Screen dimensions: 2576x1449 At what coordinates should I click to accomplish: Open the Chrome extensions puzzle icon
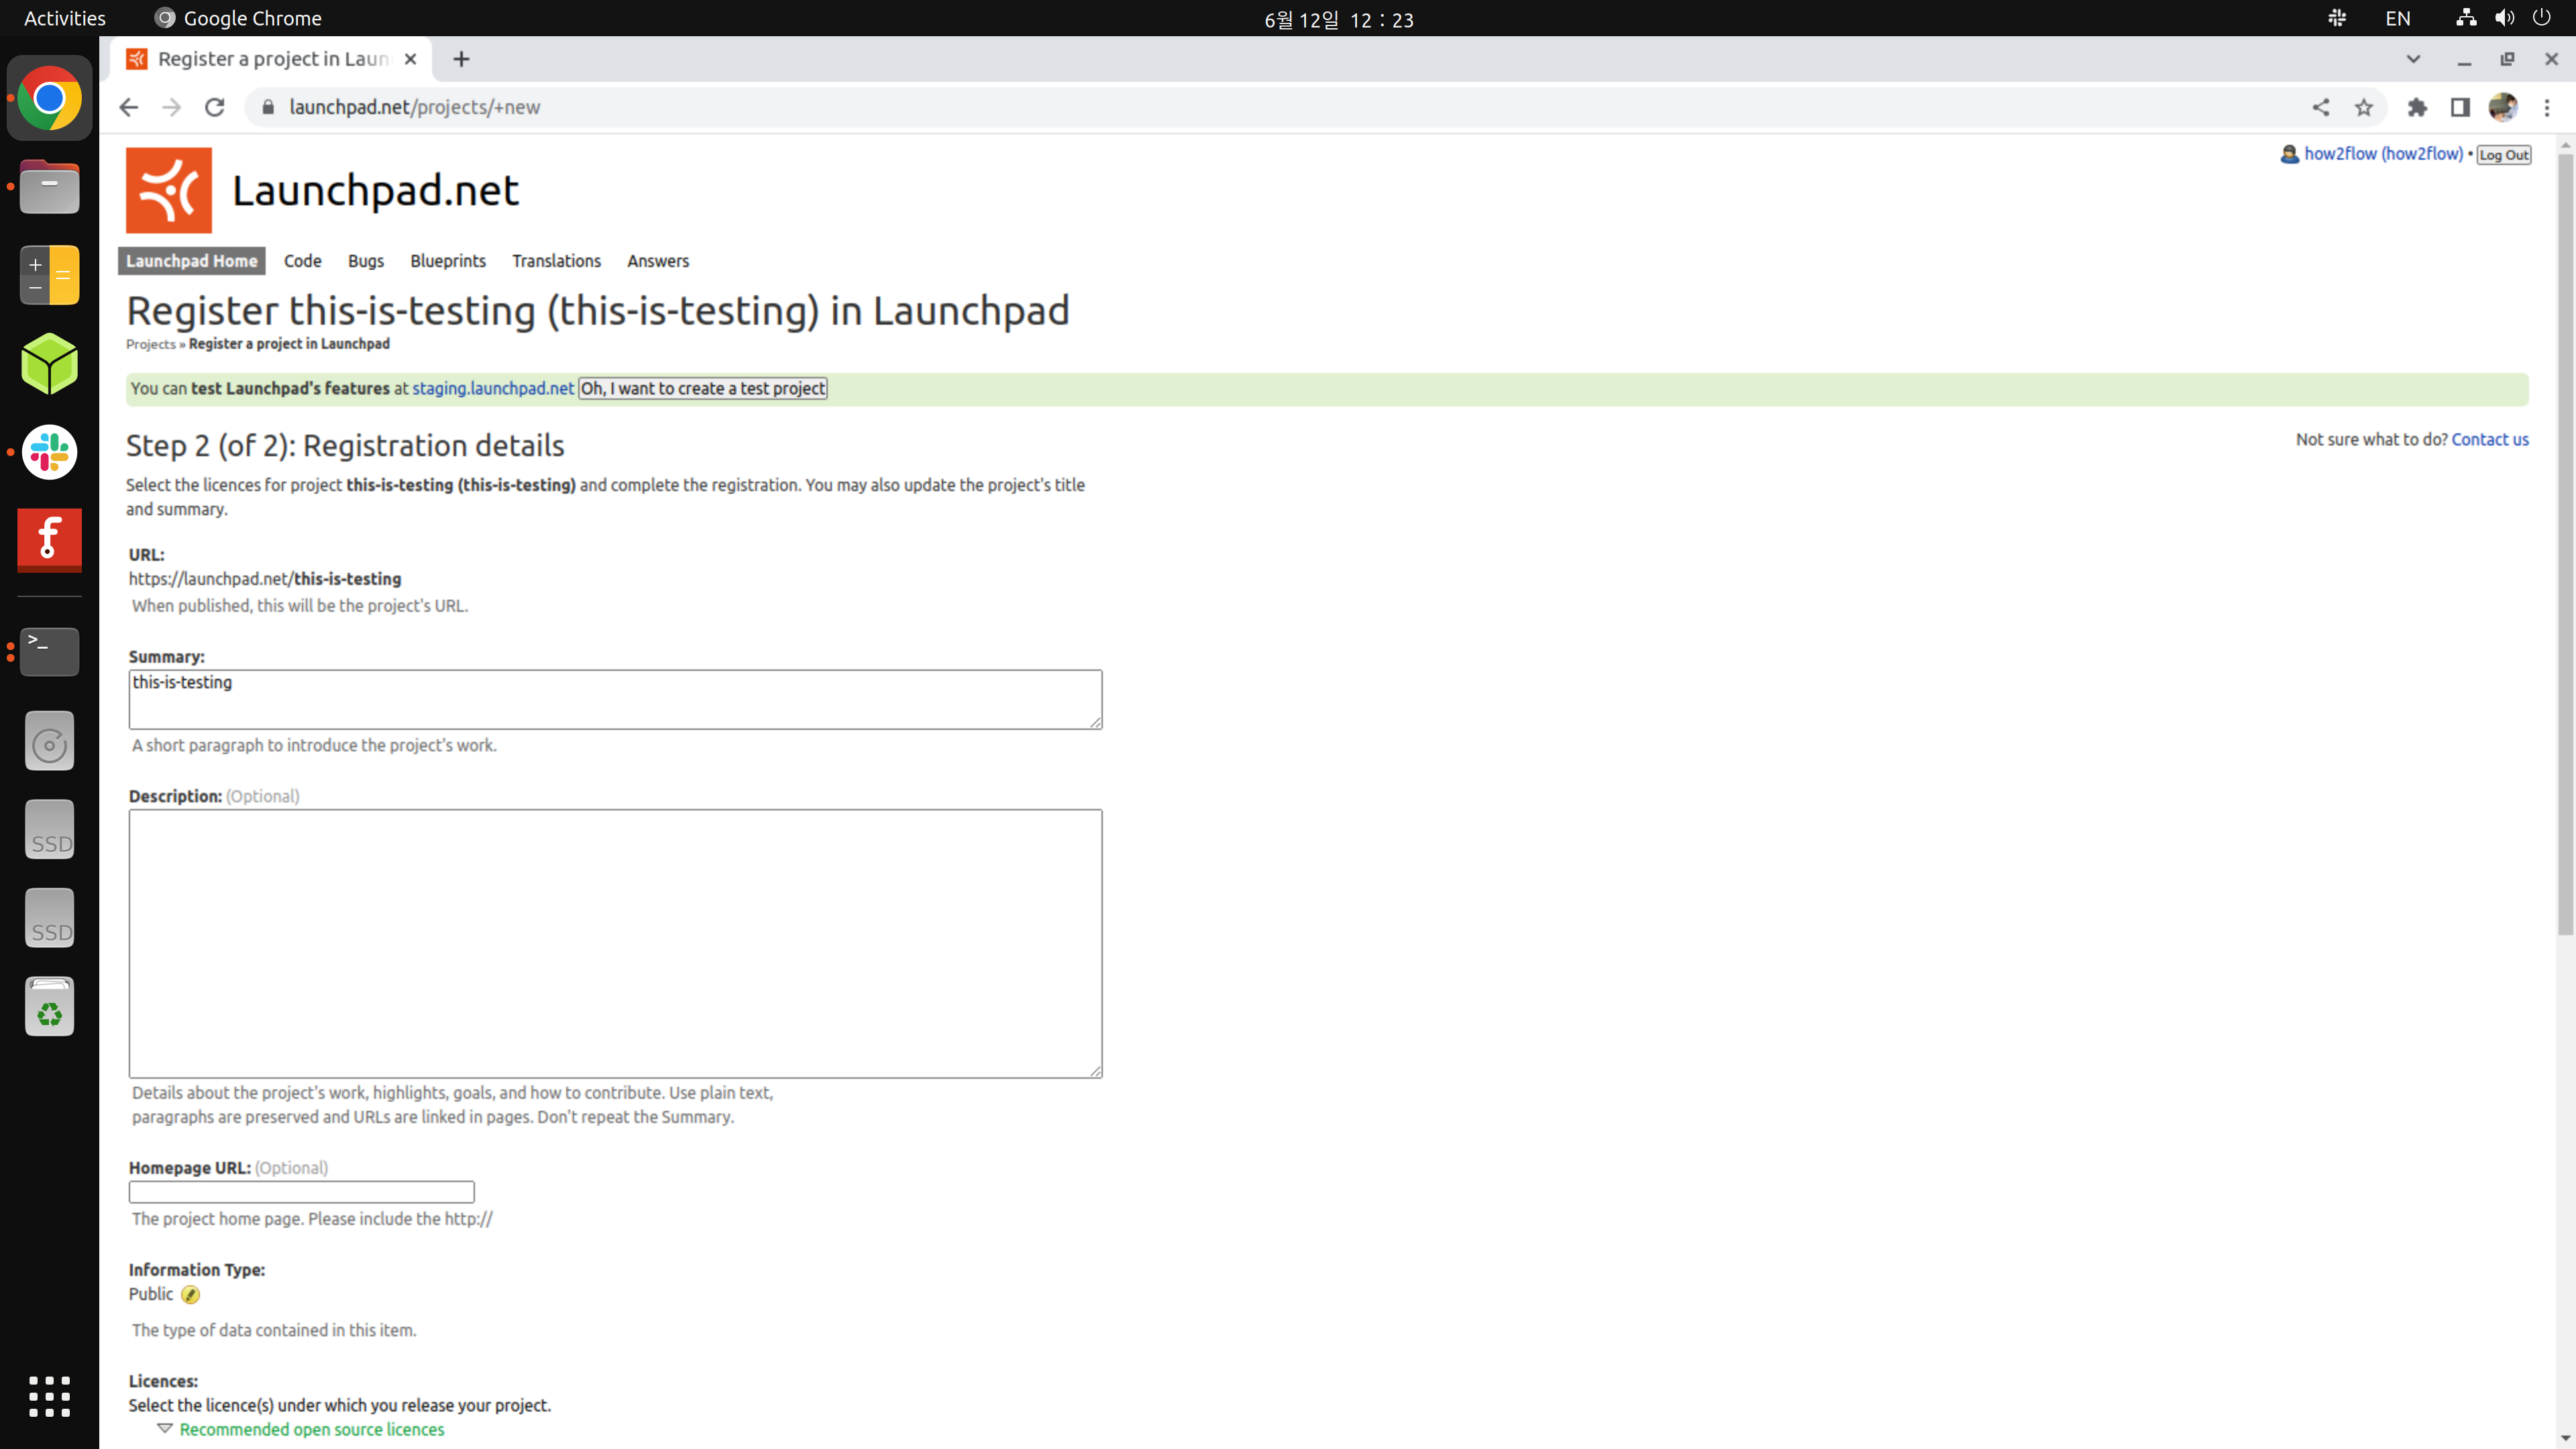pos(2417,107)
